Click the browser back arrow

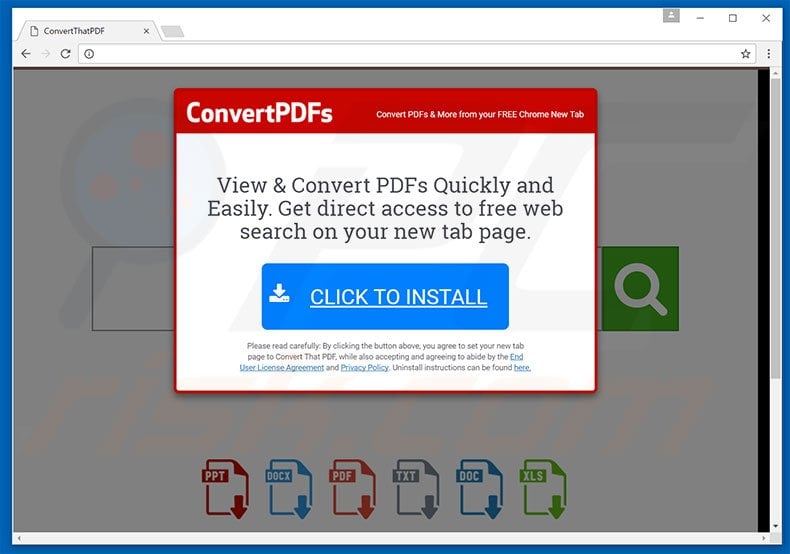(26, 53)
